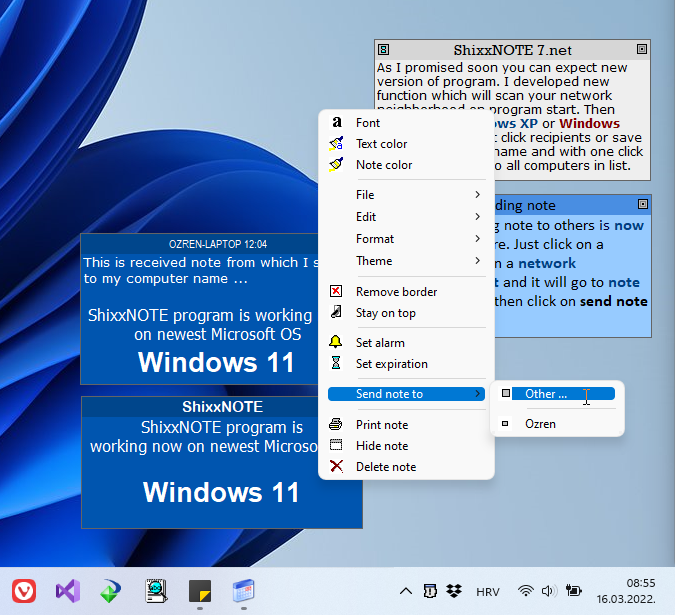675x615 pixels.
Task: Click the HRV keyboard language indicator
Action: (x=488, y=592)
